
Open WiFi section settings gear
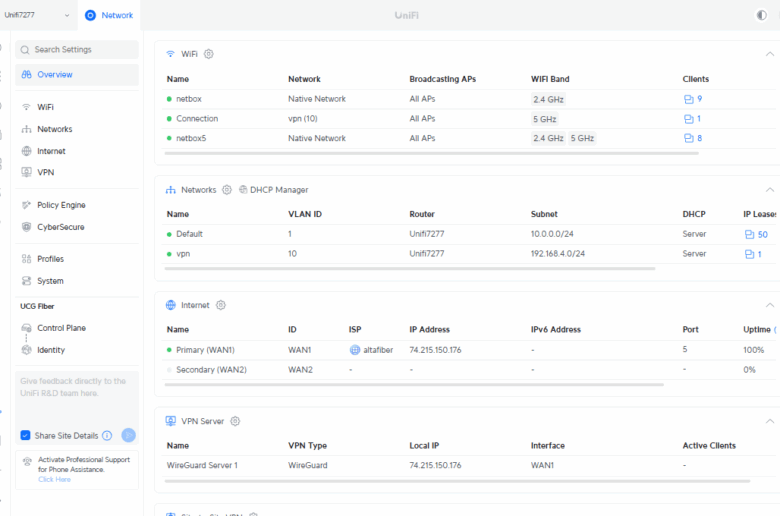209,54
